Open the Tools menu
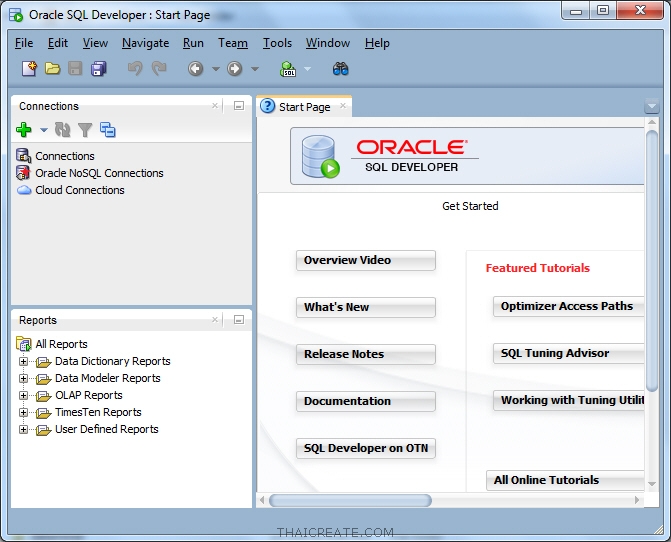 (x=277, y=43)
